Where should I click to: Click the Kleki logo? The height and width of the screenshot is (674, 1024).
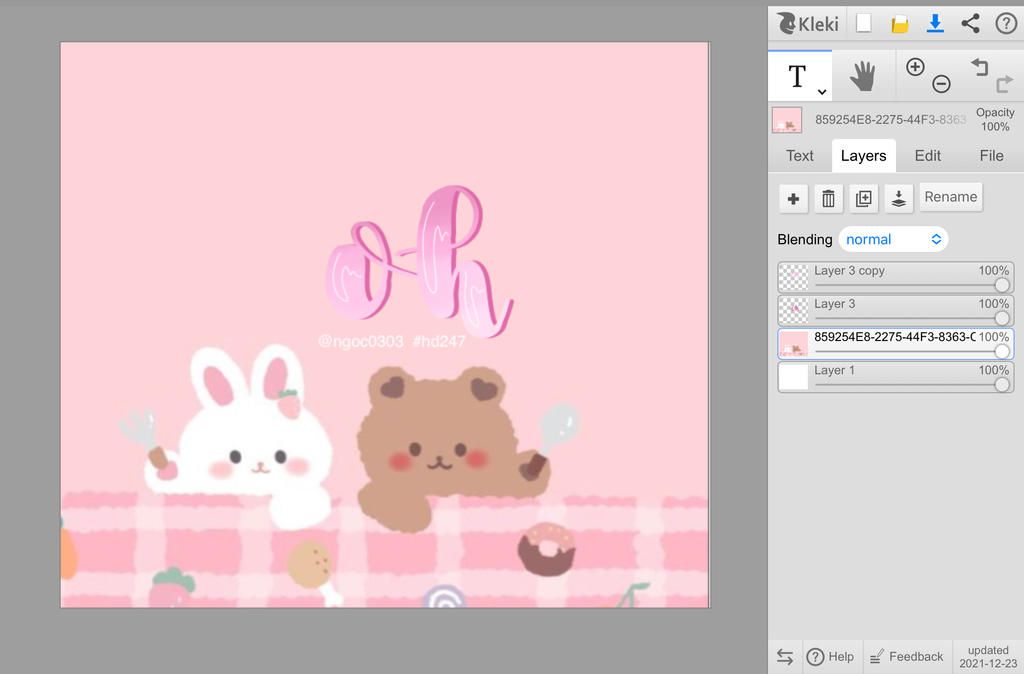point(807,24)
